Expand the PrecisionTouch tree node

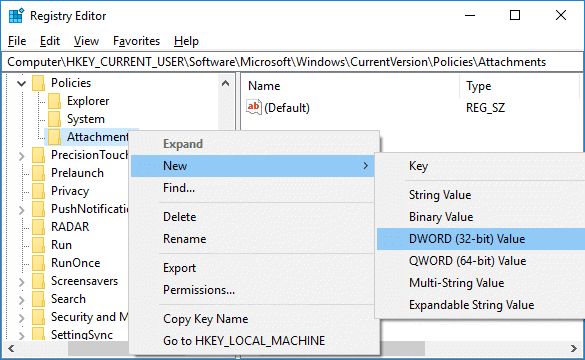pos(22,156)
